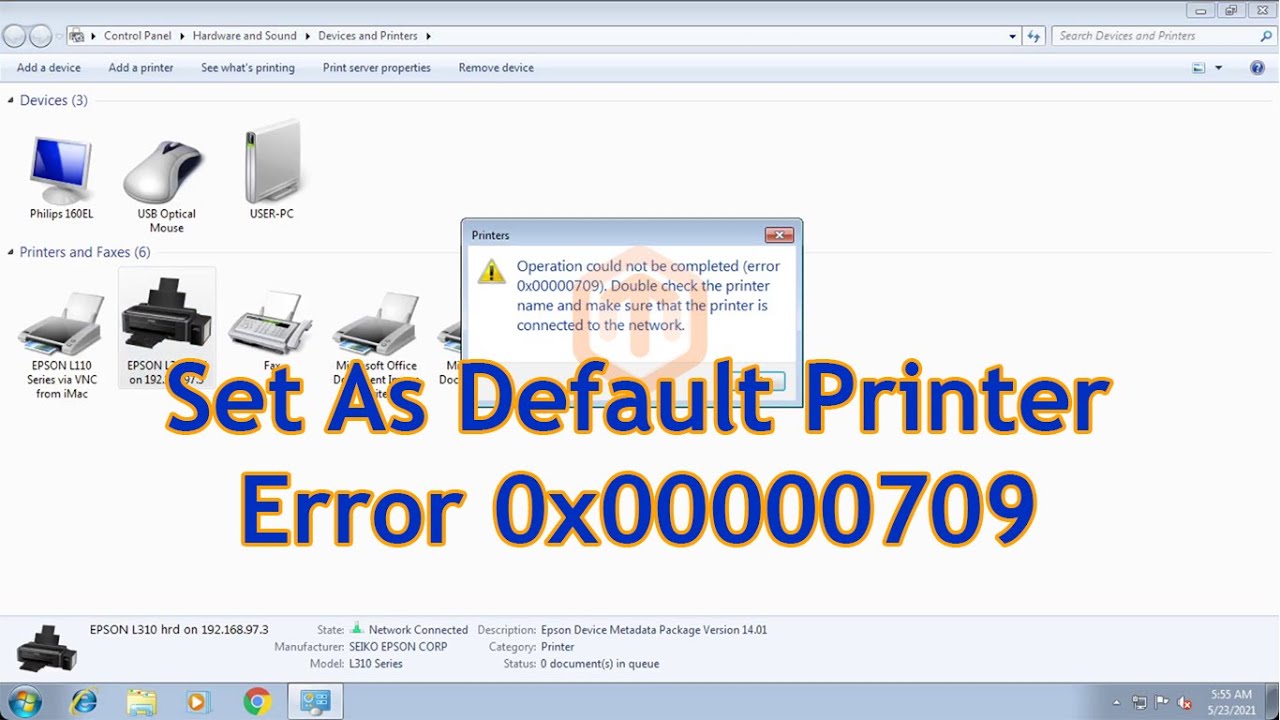Open Windows Media Player from taskbar

[x=197, y=702]
